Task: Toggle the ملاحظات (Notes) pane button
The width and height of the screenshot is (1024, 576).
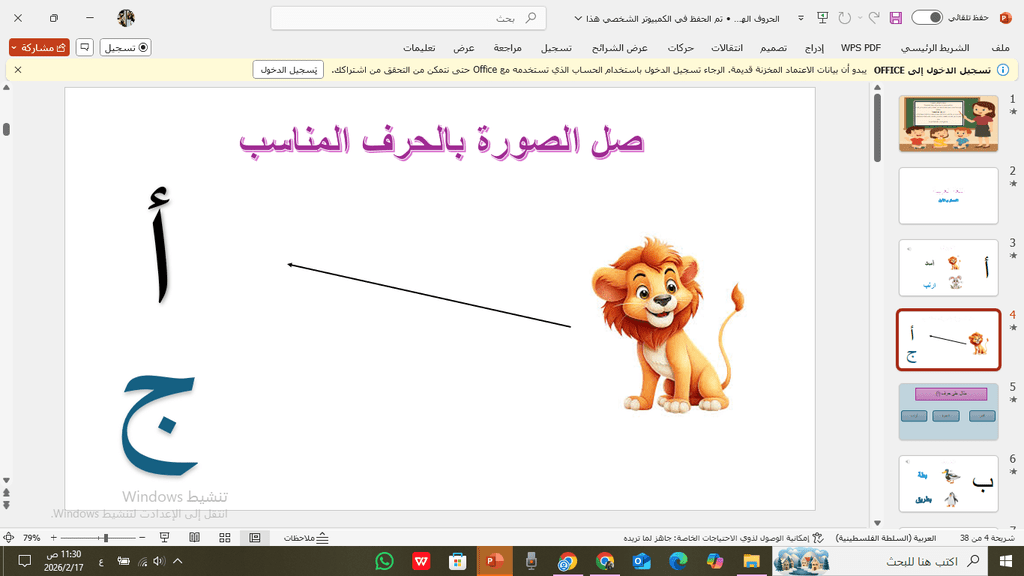Action: 306,538
